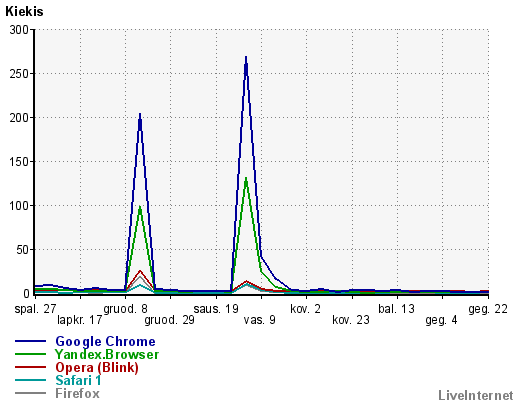Click the green Yandex peak near 130
Image resolution: width=520 pixels, height=405 pixels.
click(x=246, y=178)
